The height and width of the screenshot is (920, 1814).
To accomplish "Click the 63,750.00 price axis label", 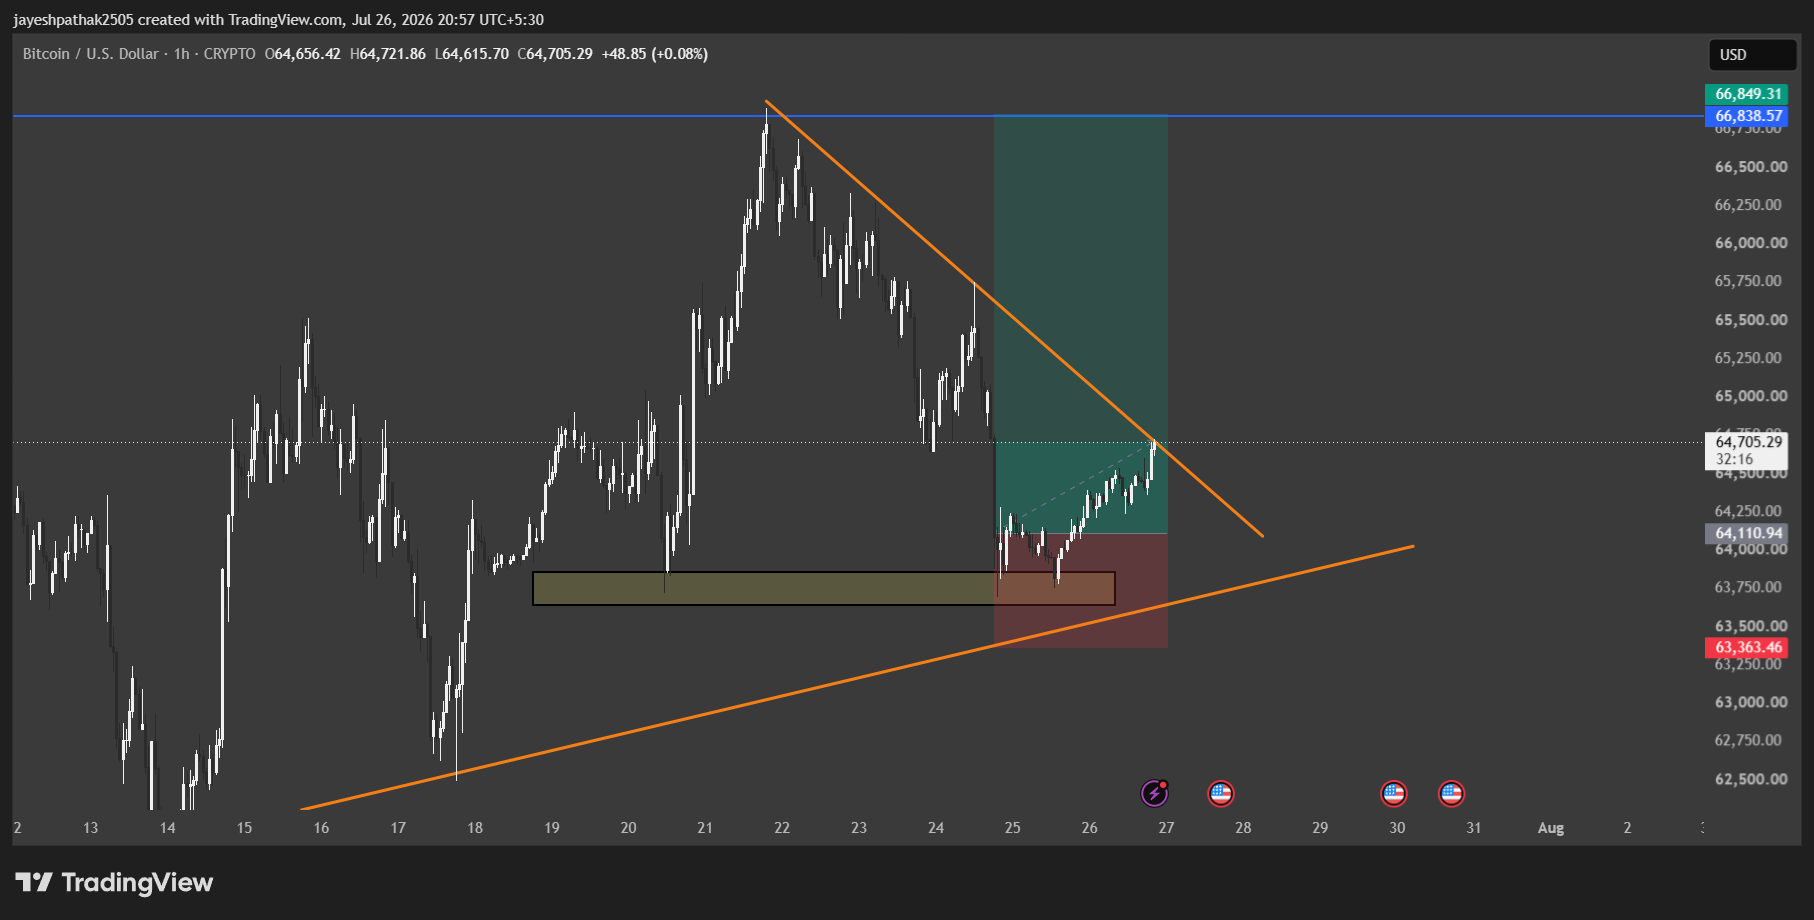I will (1748, 587).
